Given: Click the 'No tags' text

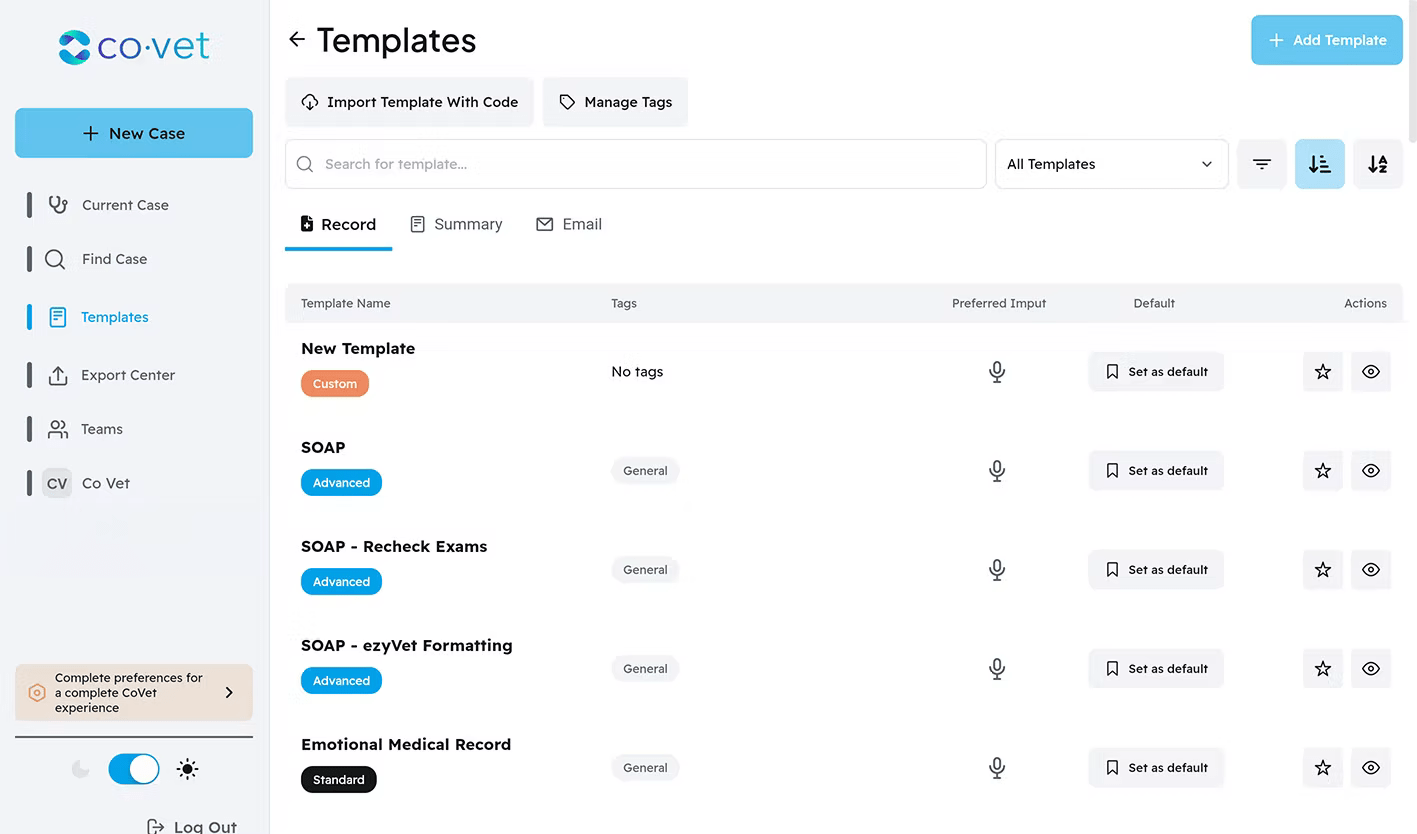Looking at the screenshot, I should click(637, 372).
